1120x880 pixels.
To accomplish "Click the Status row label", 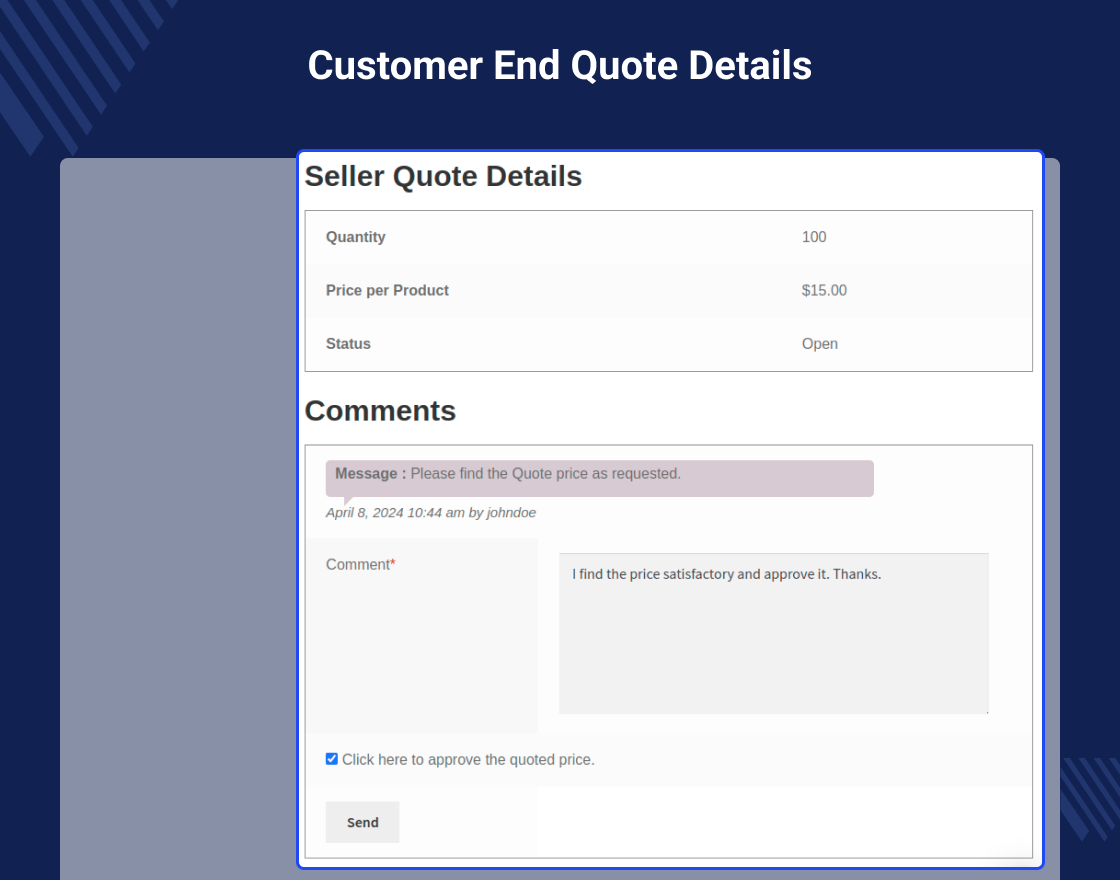I will pos(348,344).
